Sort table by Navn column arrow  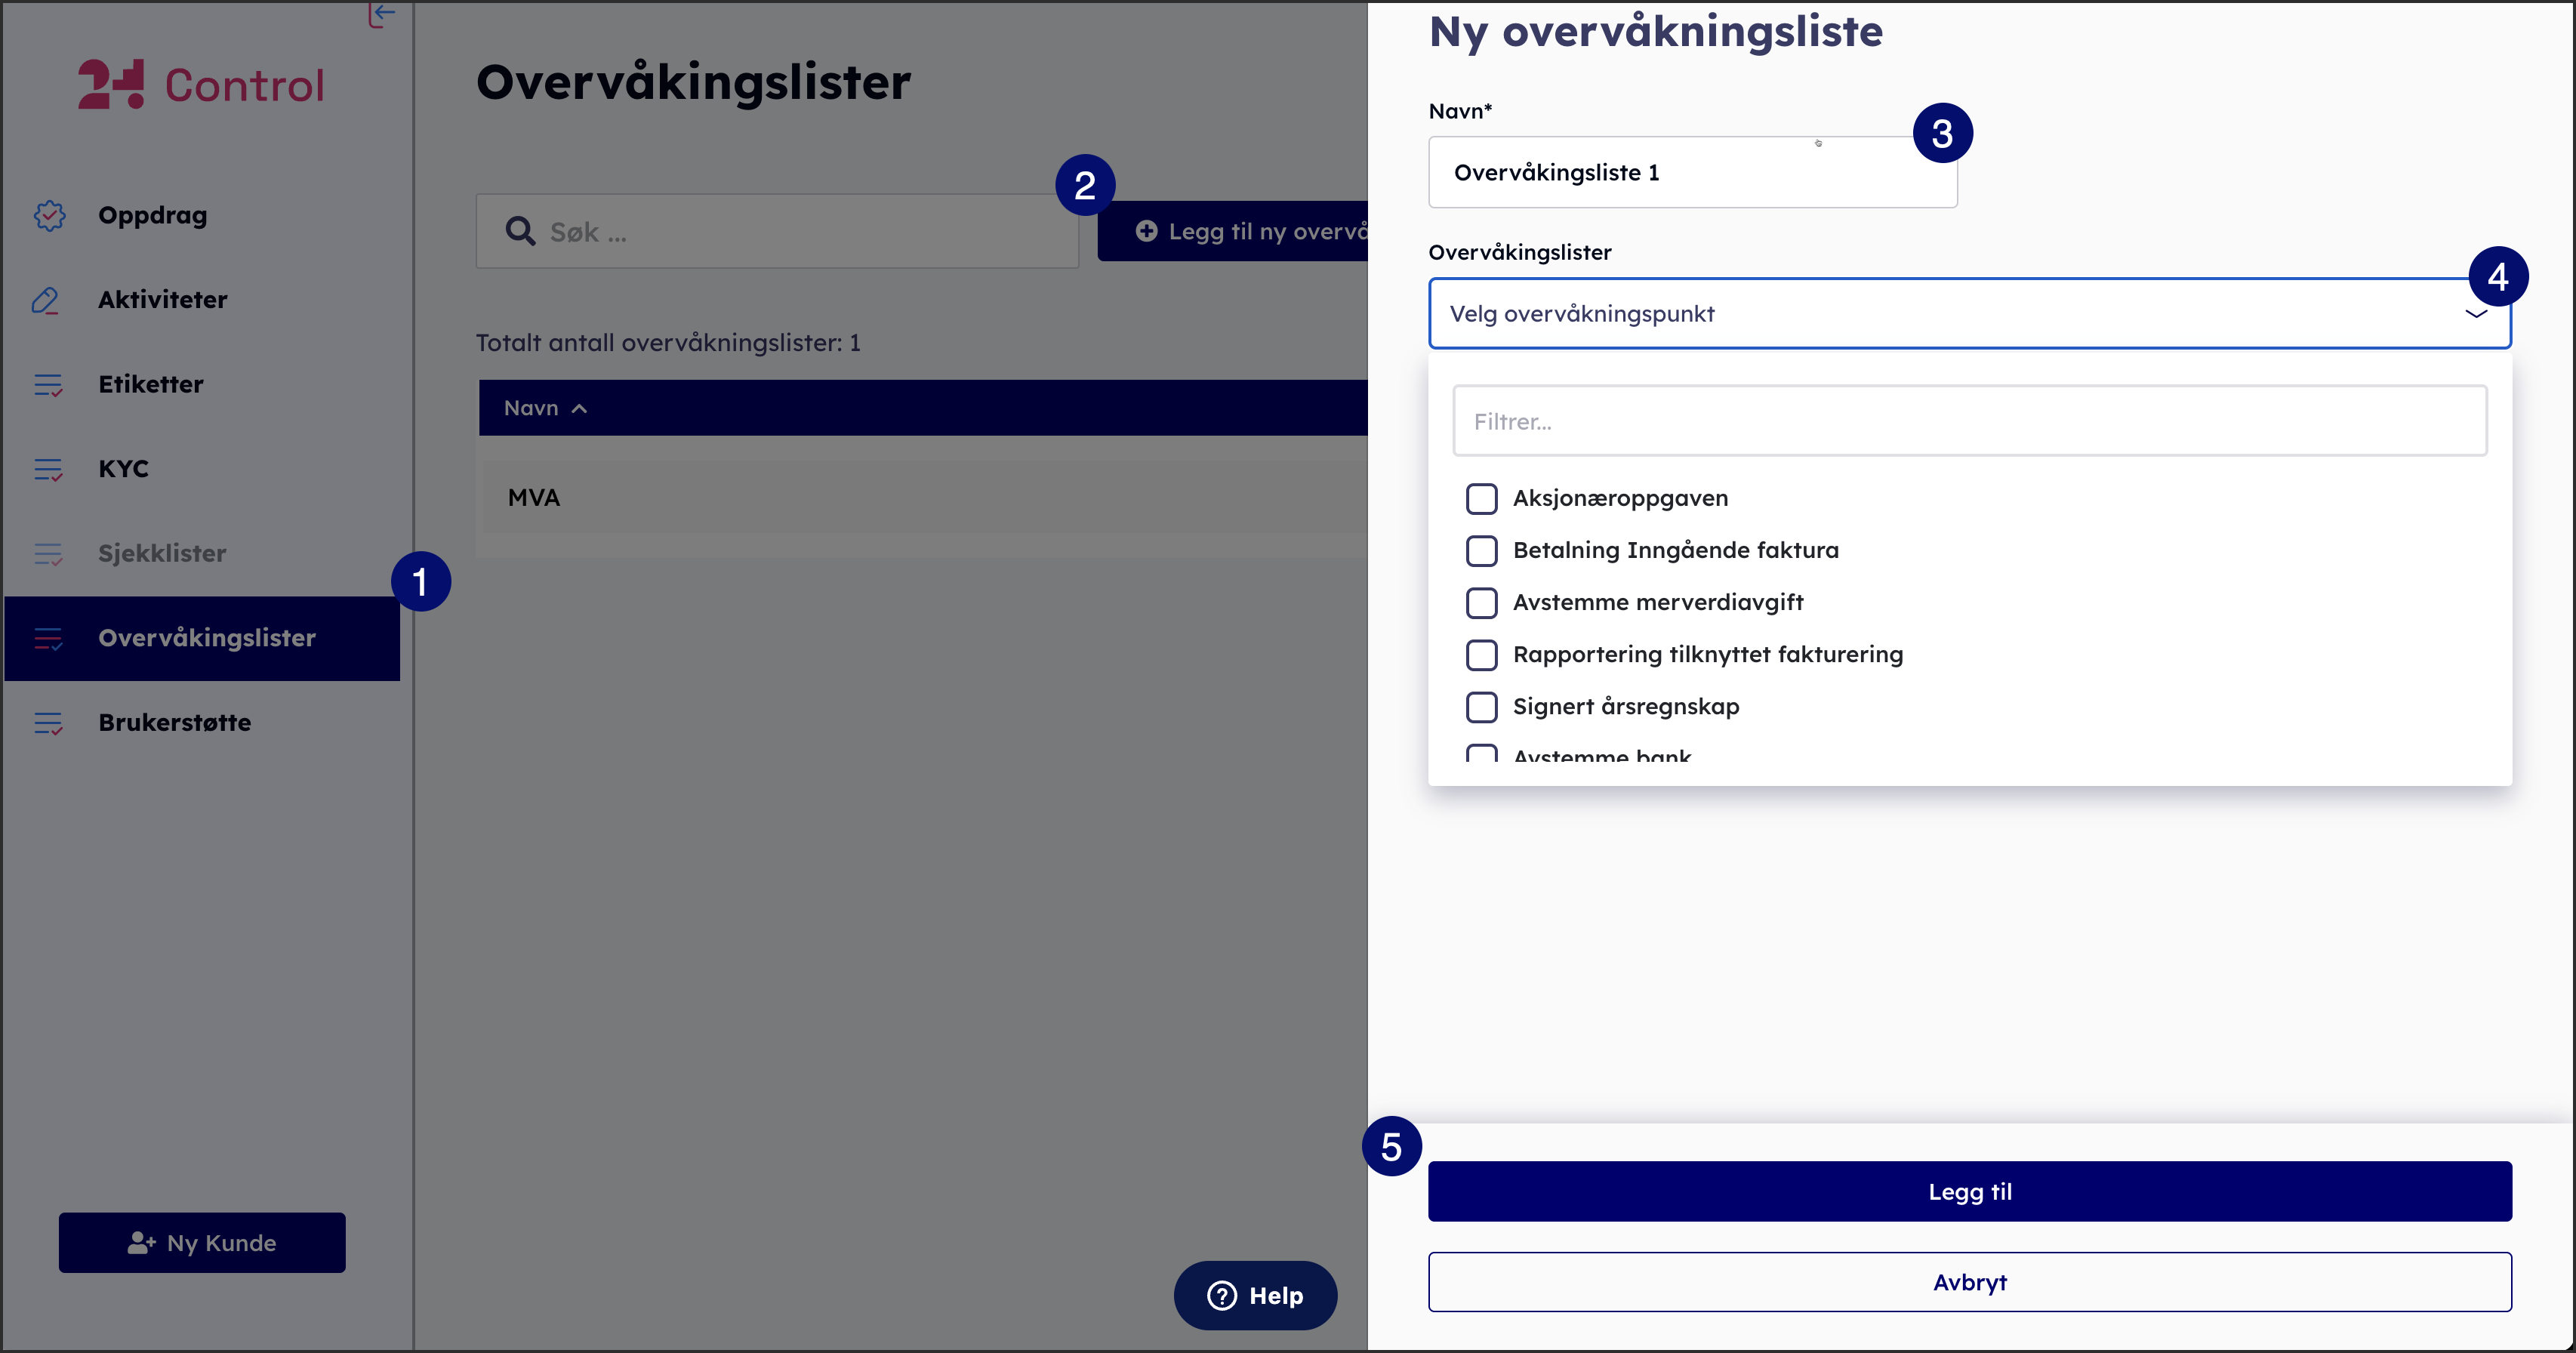[579, 408]
